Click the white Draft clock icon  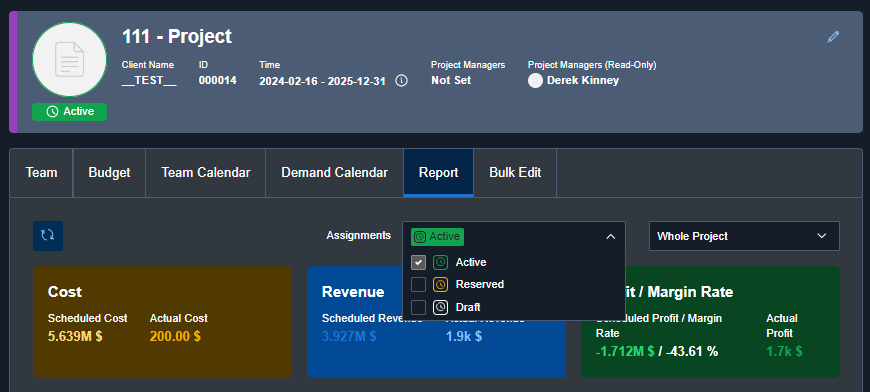click(440, 307)
